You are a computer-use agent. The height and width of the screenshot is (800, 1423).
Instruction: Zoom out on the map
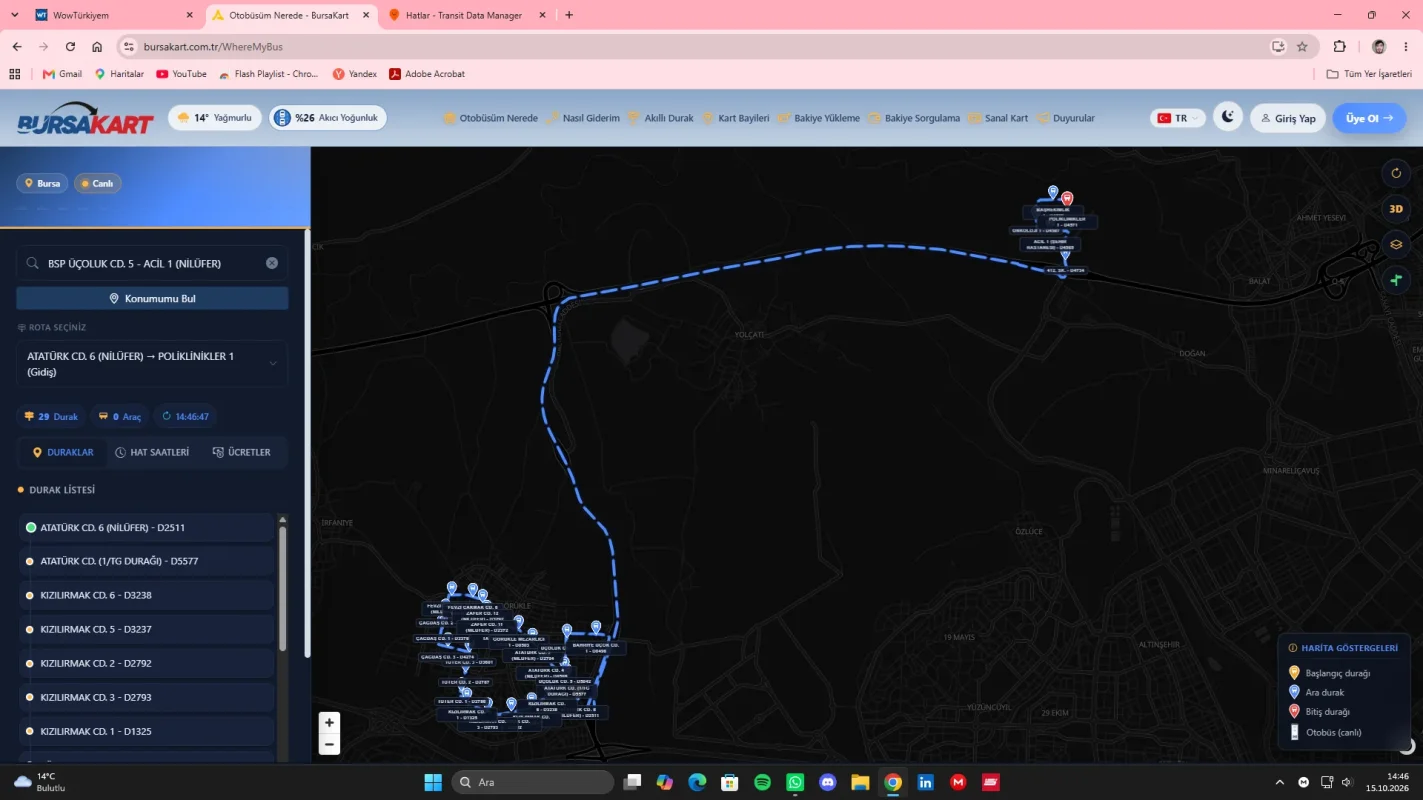pyautogui.click(x=329, y=744)
